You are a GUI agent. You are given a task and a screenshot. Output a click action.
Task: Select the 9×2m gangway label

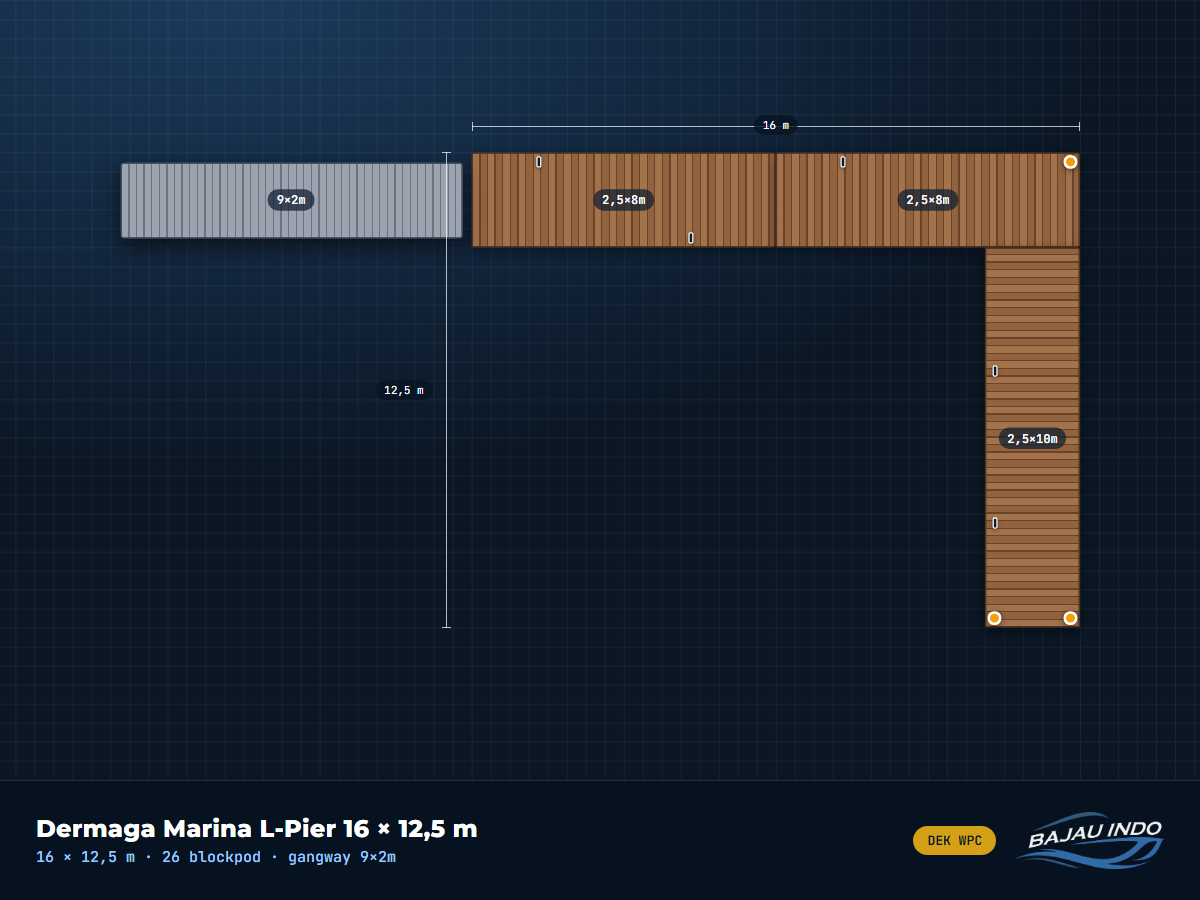291,200
